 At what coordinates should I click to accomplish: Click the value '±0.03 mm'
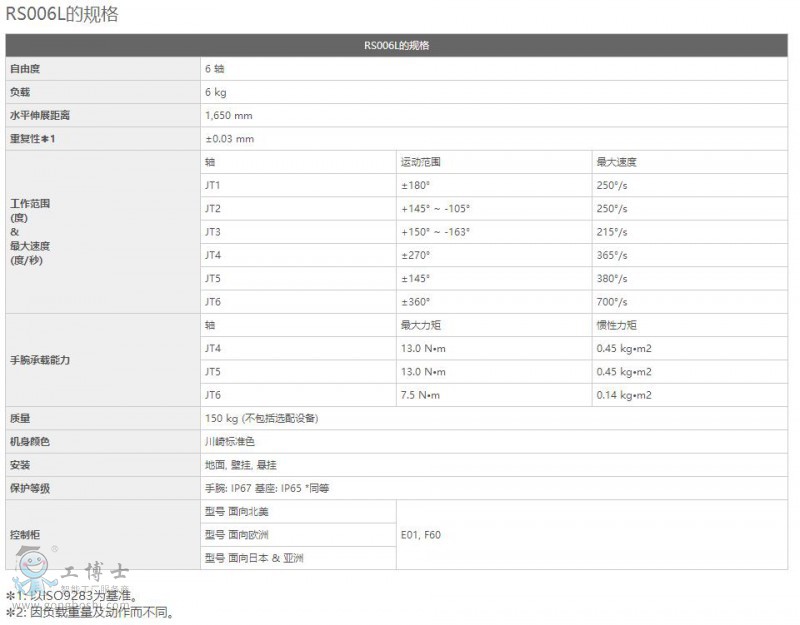pyautogui.click(x=230, y=139)
